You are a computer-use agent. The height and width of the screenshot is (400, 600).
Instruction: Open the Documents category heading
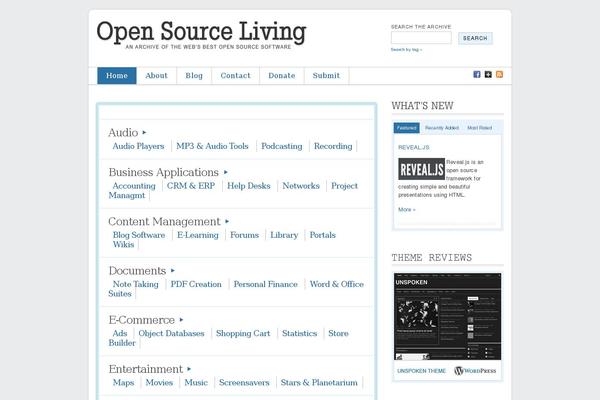(137, 271)
